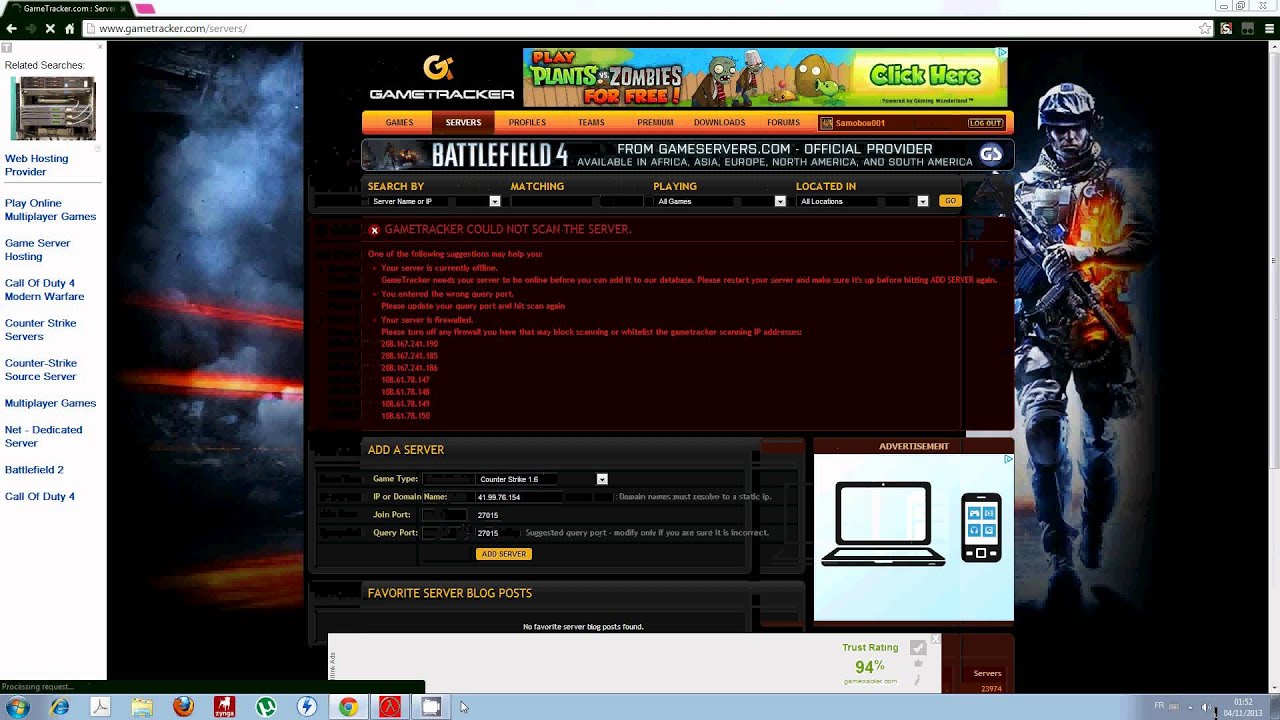
Task: Open Windows Explorer folder in taskbar
Action: tap(142, 707)
